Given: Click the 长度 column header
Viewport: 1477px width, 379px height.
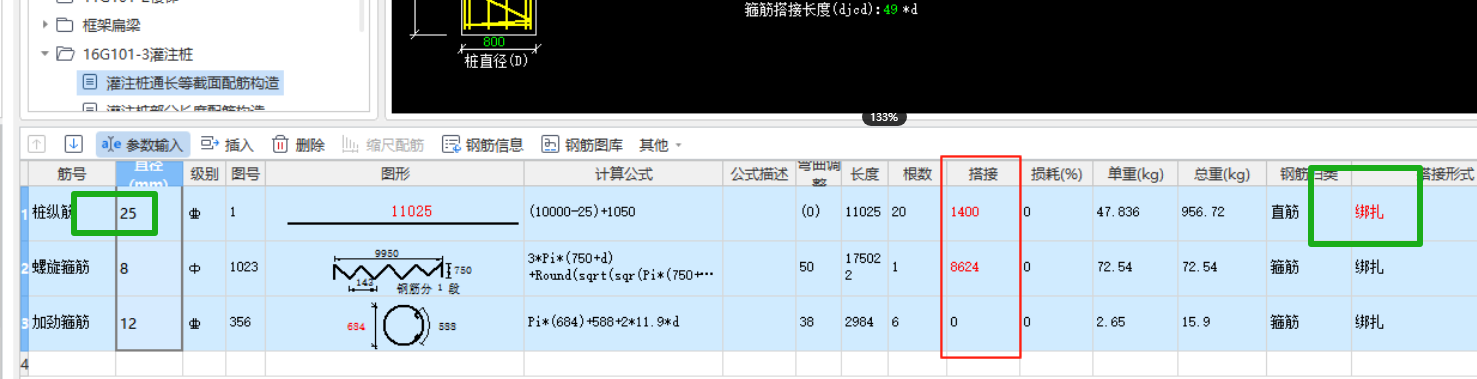Looking at the screenshot, I should (865, 173).
